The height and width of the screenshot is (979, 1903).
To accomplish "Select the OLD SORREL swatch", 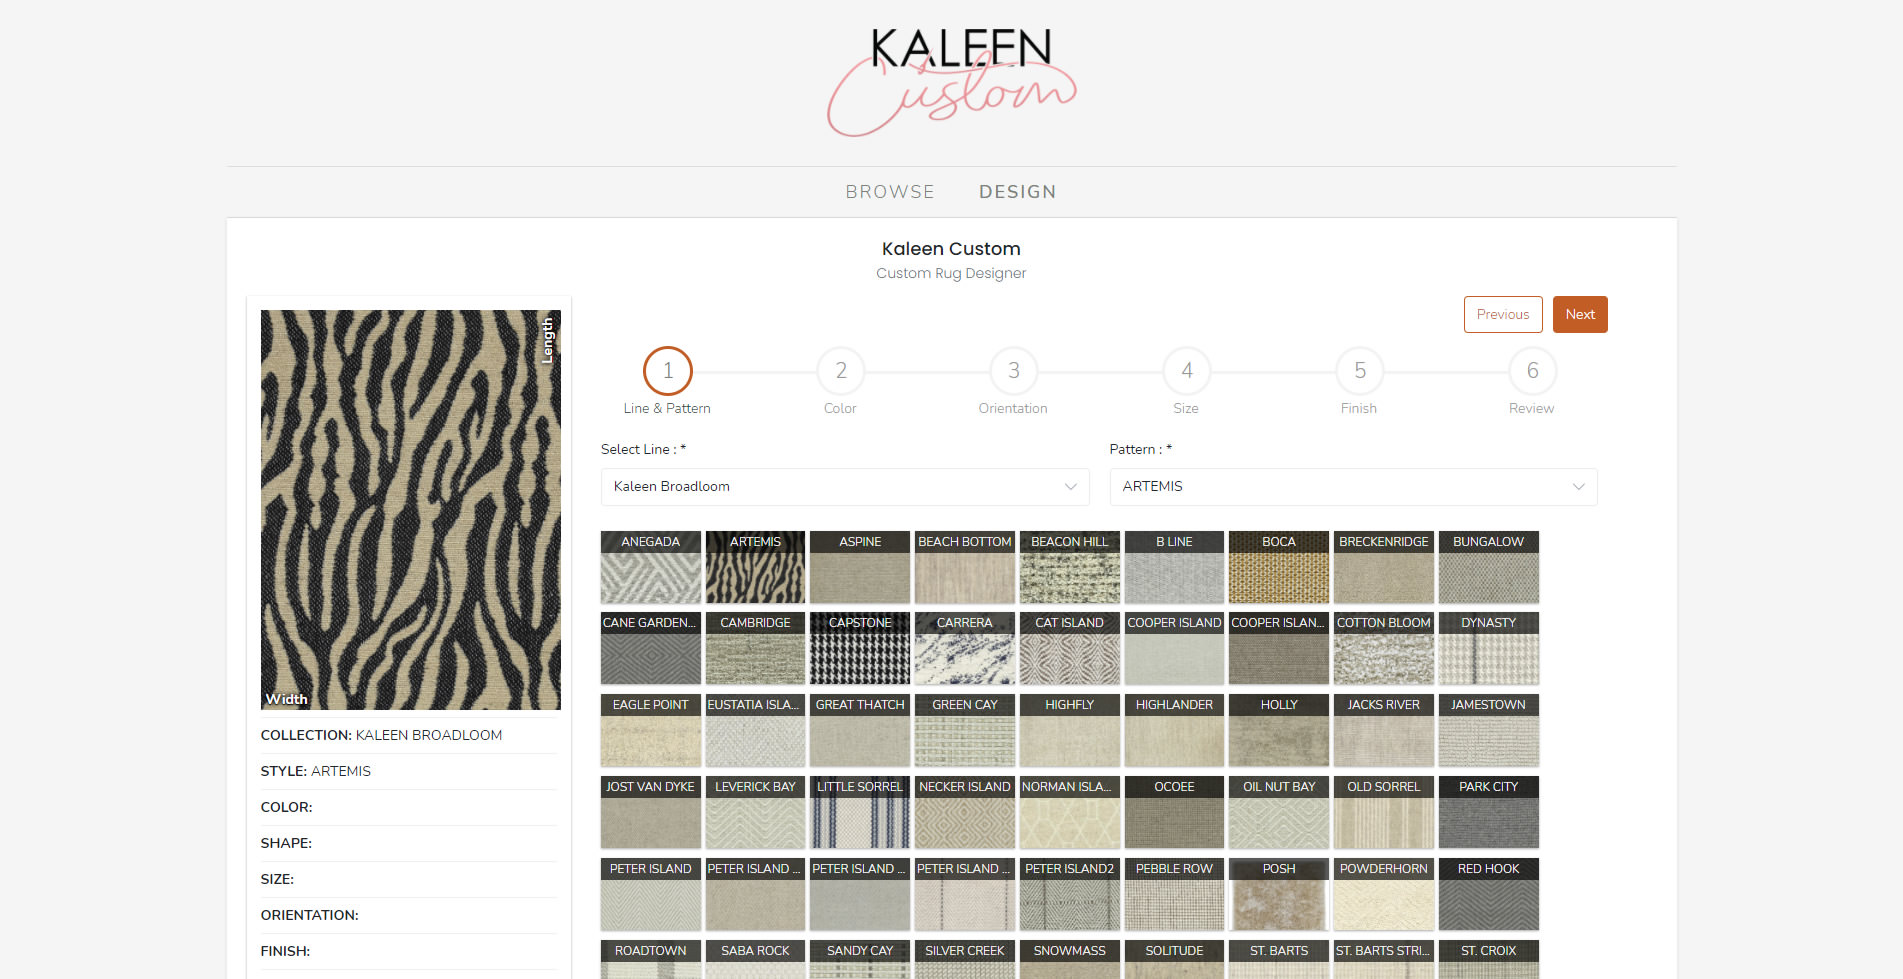I will [1384, 812].
